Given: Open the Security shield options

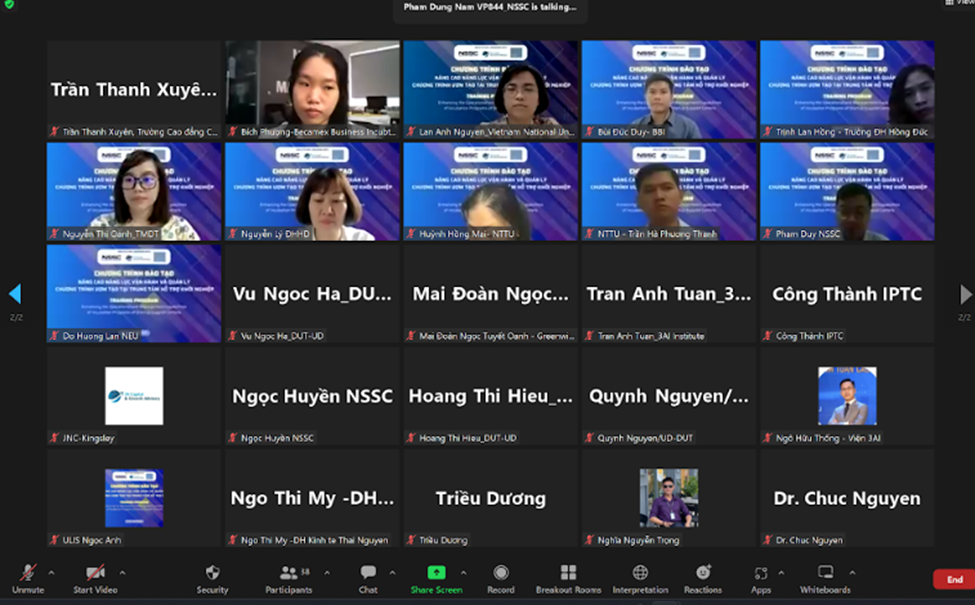Looking at the screenshot, I should click(x=212, y=574).
